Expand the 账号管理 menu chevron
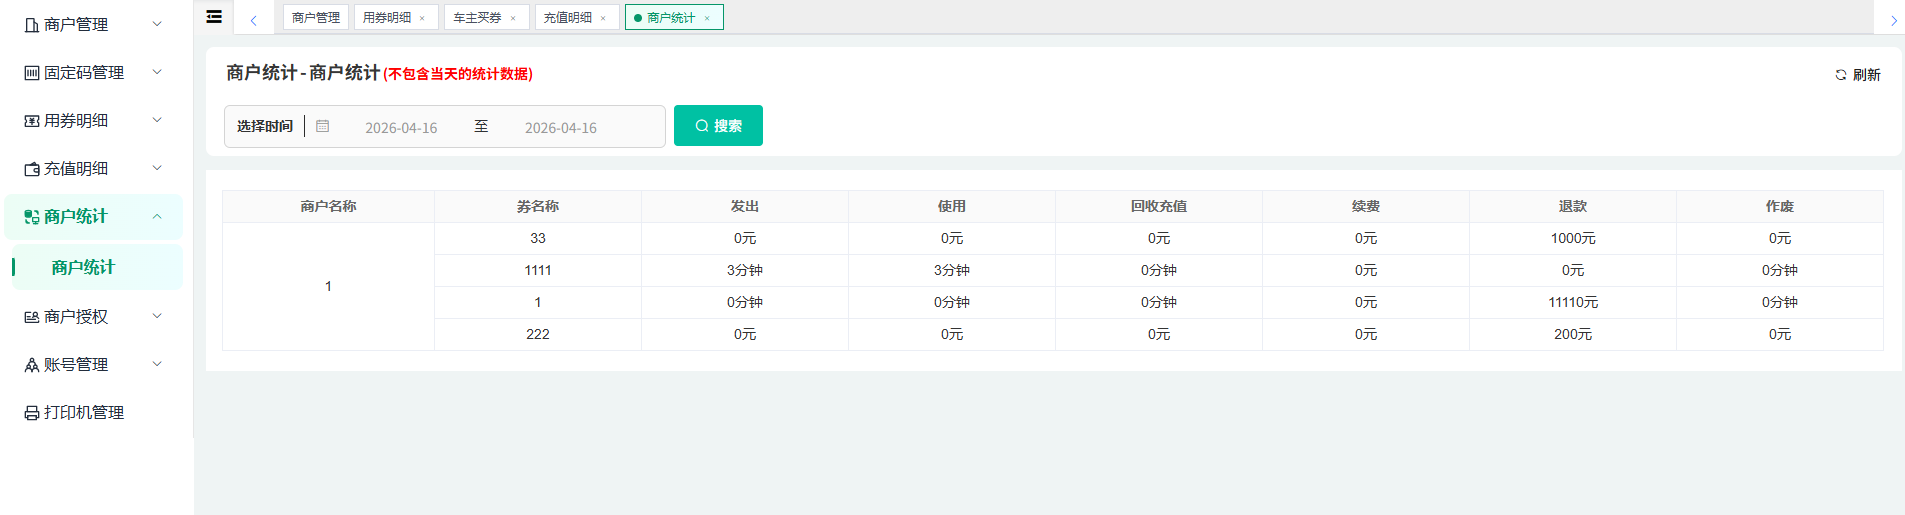The image size is (1905, 515). tap(157, 364)
